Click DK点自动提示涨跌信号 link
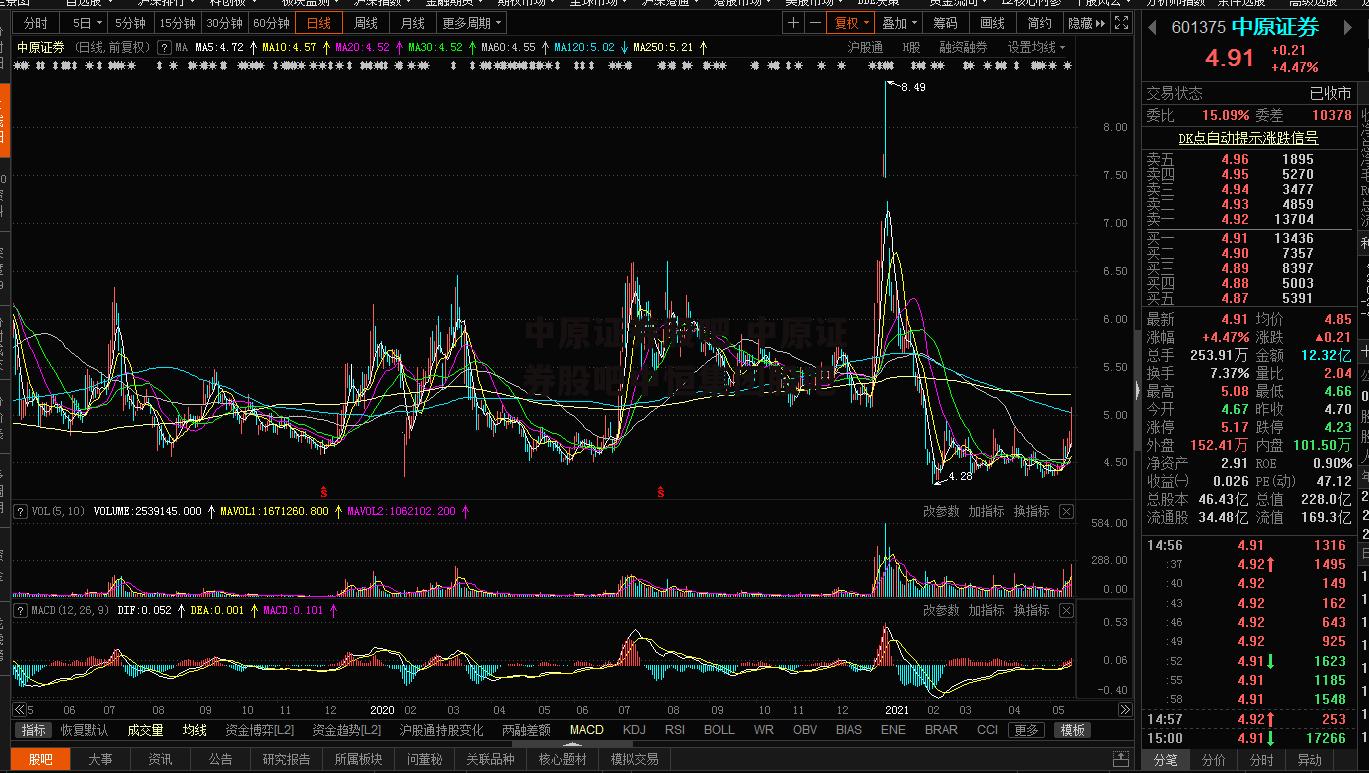This screenshot has width=1369, height=773. click(x=1247, y=138)
